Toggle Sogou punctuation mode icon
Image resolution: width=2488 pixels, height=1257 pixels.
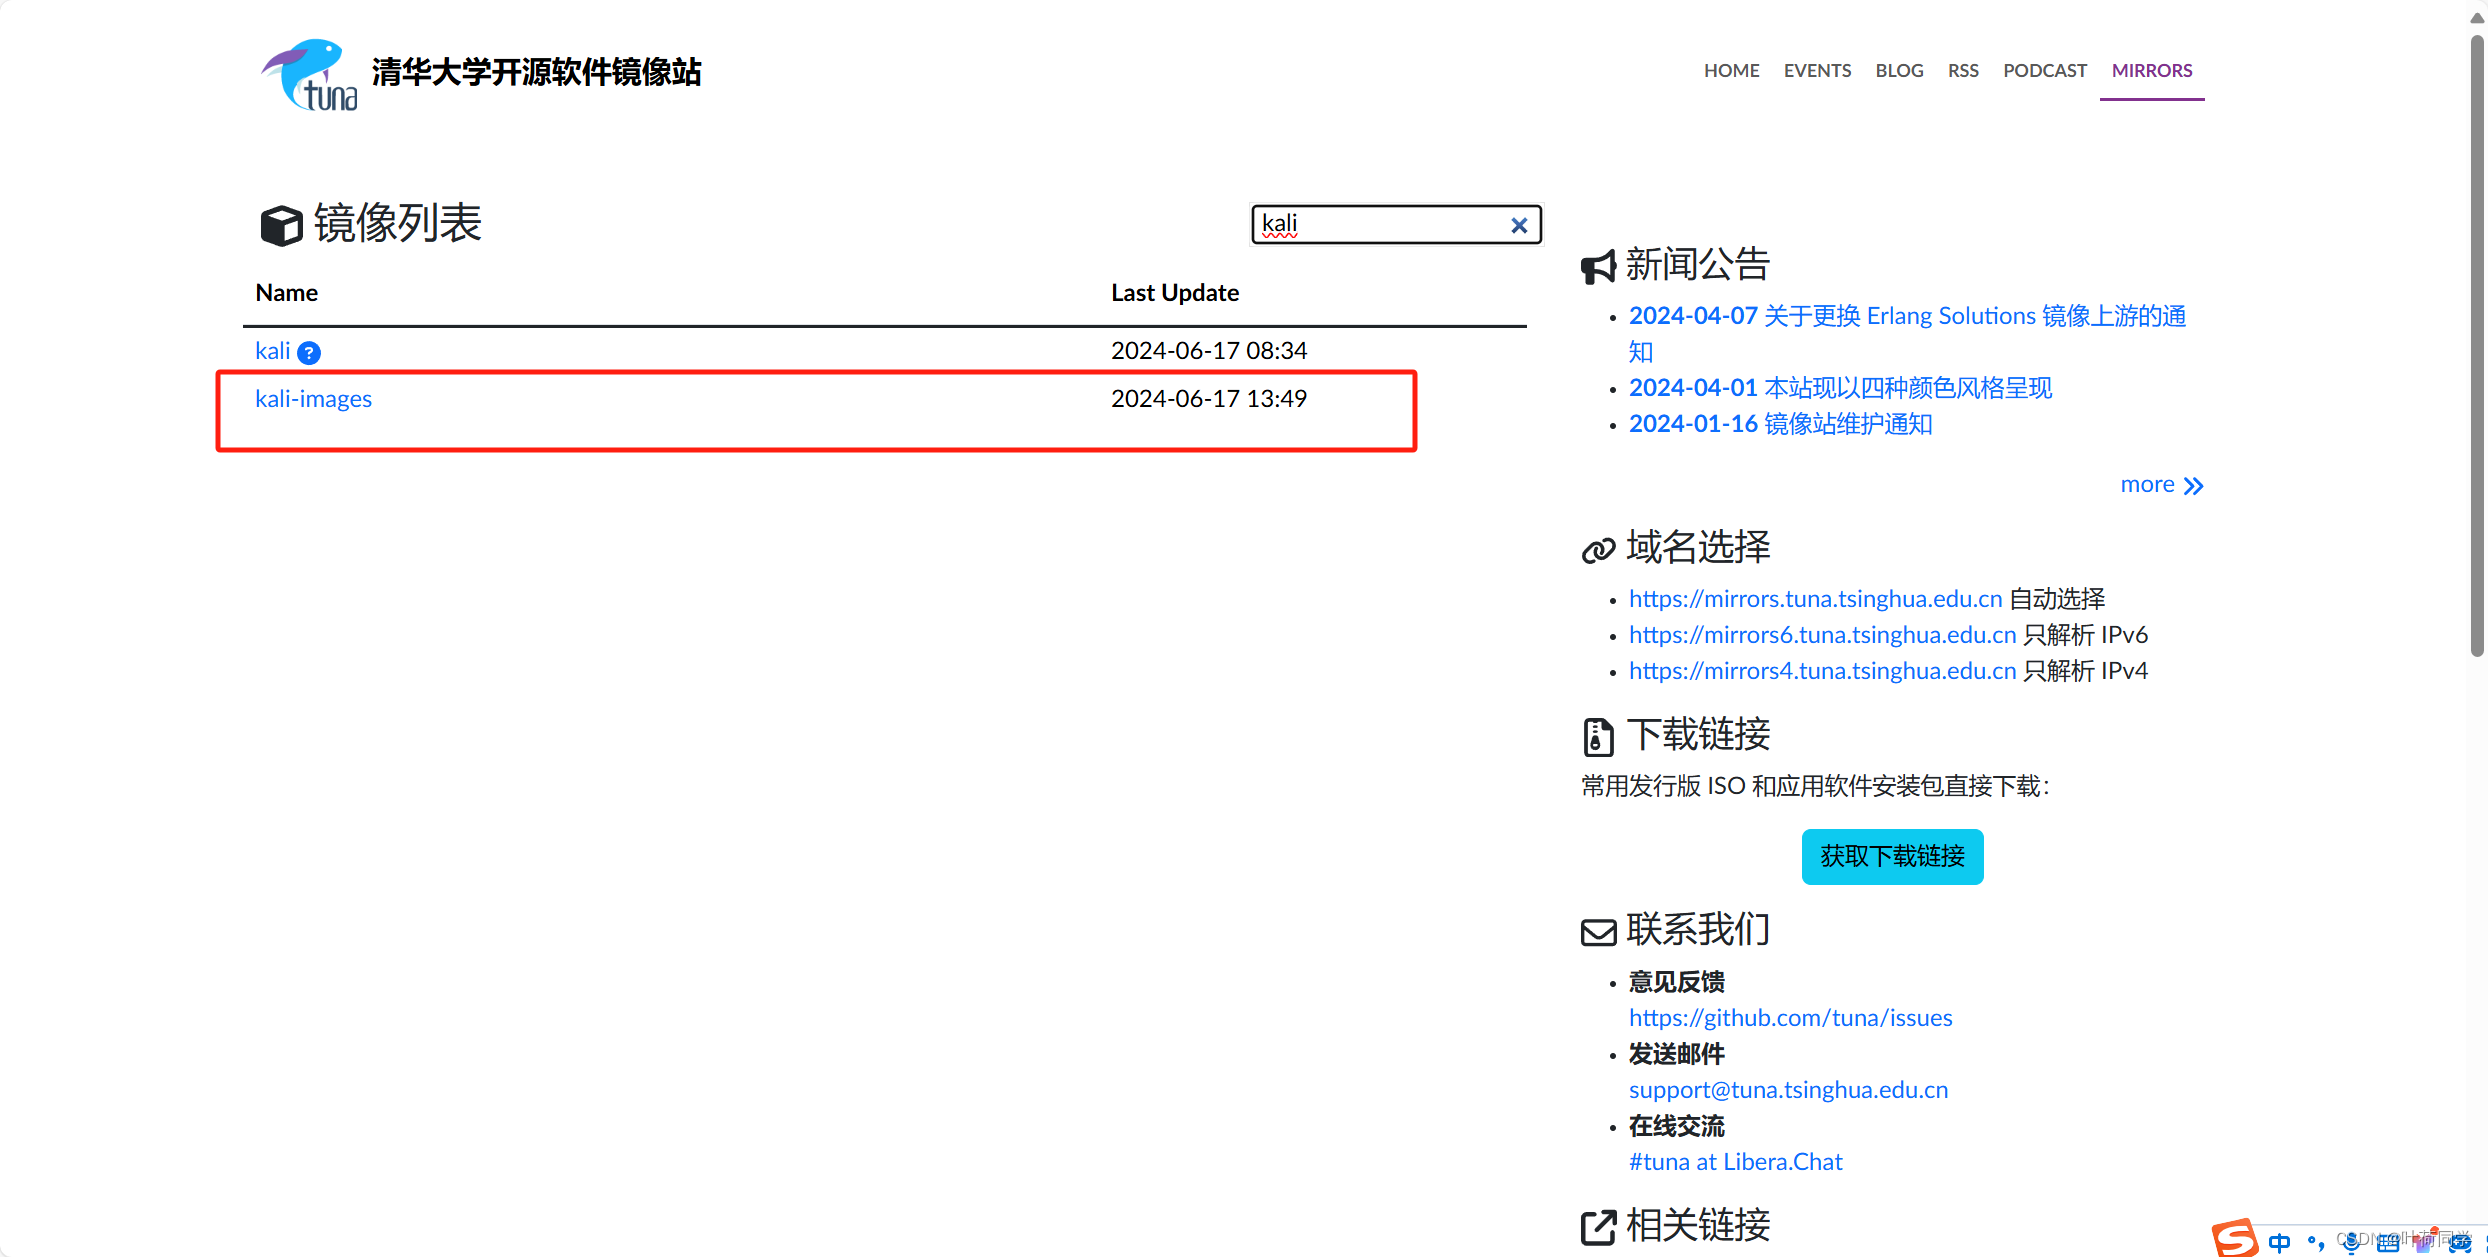point(2315,1243)
